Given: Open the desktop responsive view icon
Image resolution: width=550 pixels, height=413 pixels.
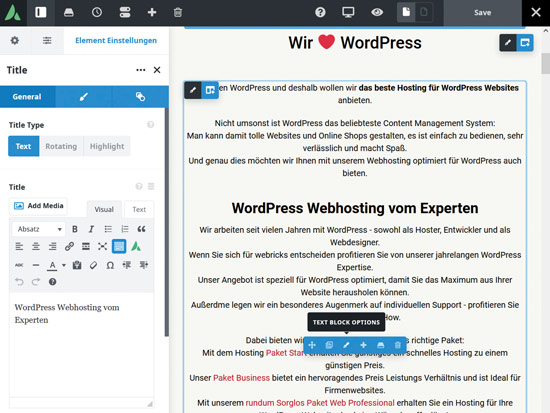Looking at the screenshot, I should pos(348,13).
